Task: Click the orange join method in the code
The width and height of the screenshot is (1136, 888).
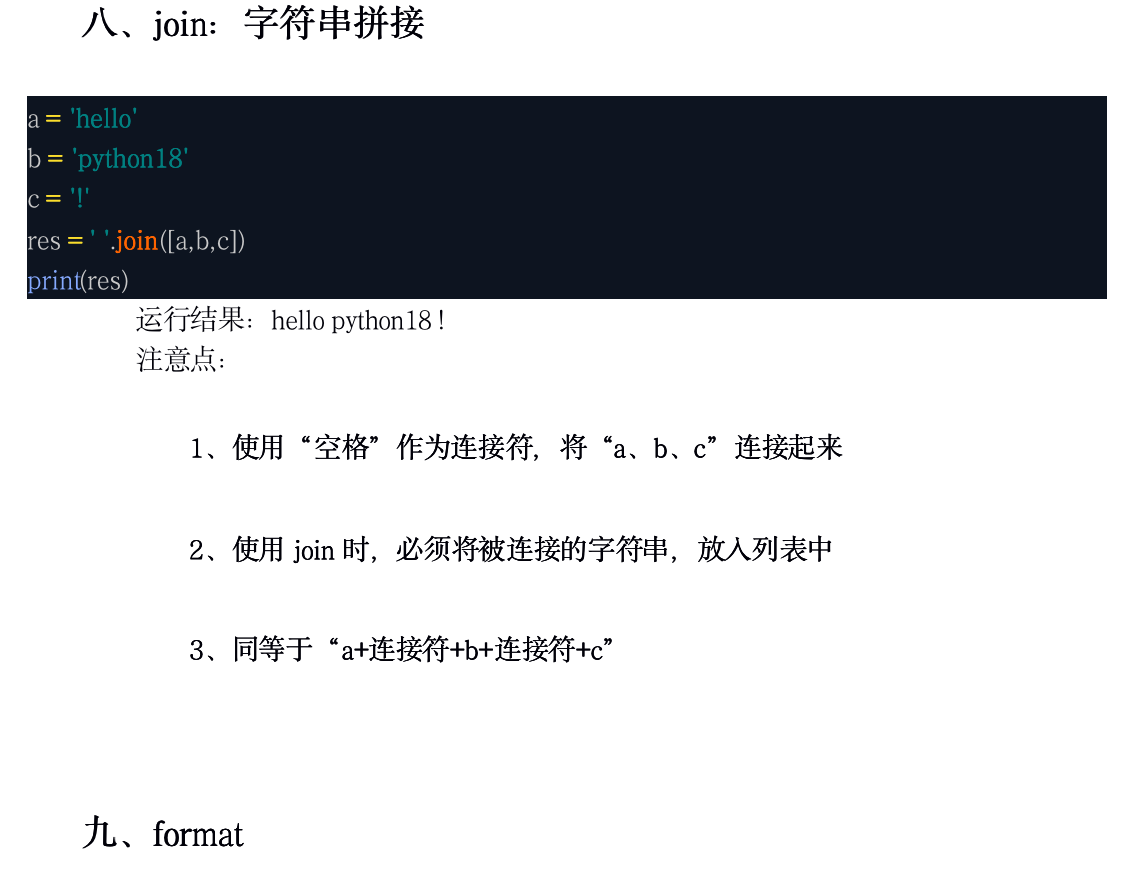Action: [137, 241]
